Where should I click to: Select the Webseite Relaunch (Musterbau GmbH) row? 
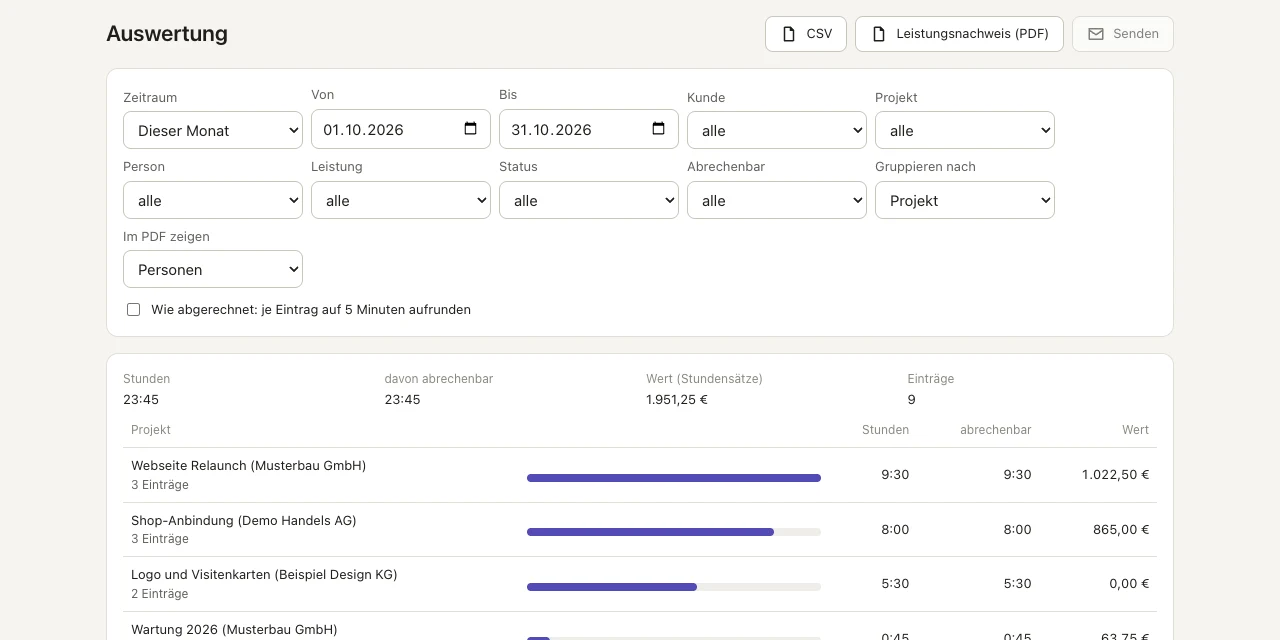[640, 475]
